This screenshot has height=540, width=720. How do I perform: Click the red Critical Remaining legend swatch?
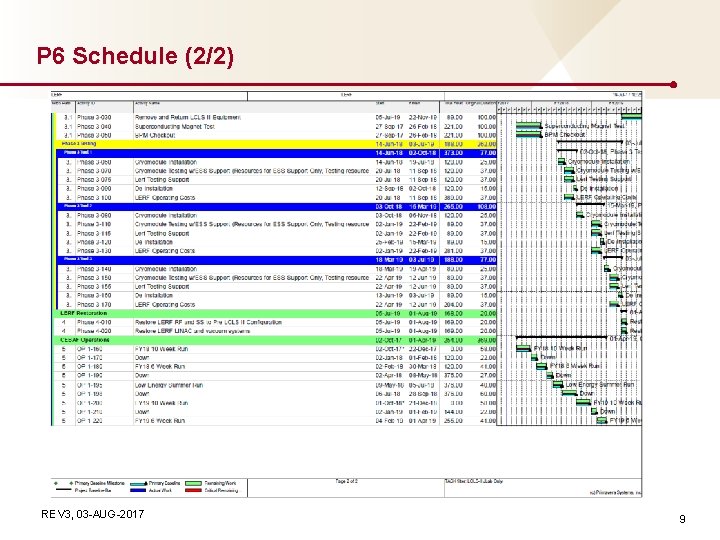point(193,490)
